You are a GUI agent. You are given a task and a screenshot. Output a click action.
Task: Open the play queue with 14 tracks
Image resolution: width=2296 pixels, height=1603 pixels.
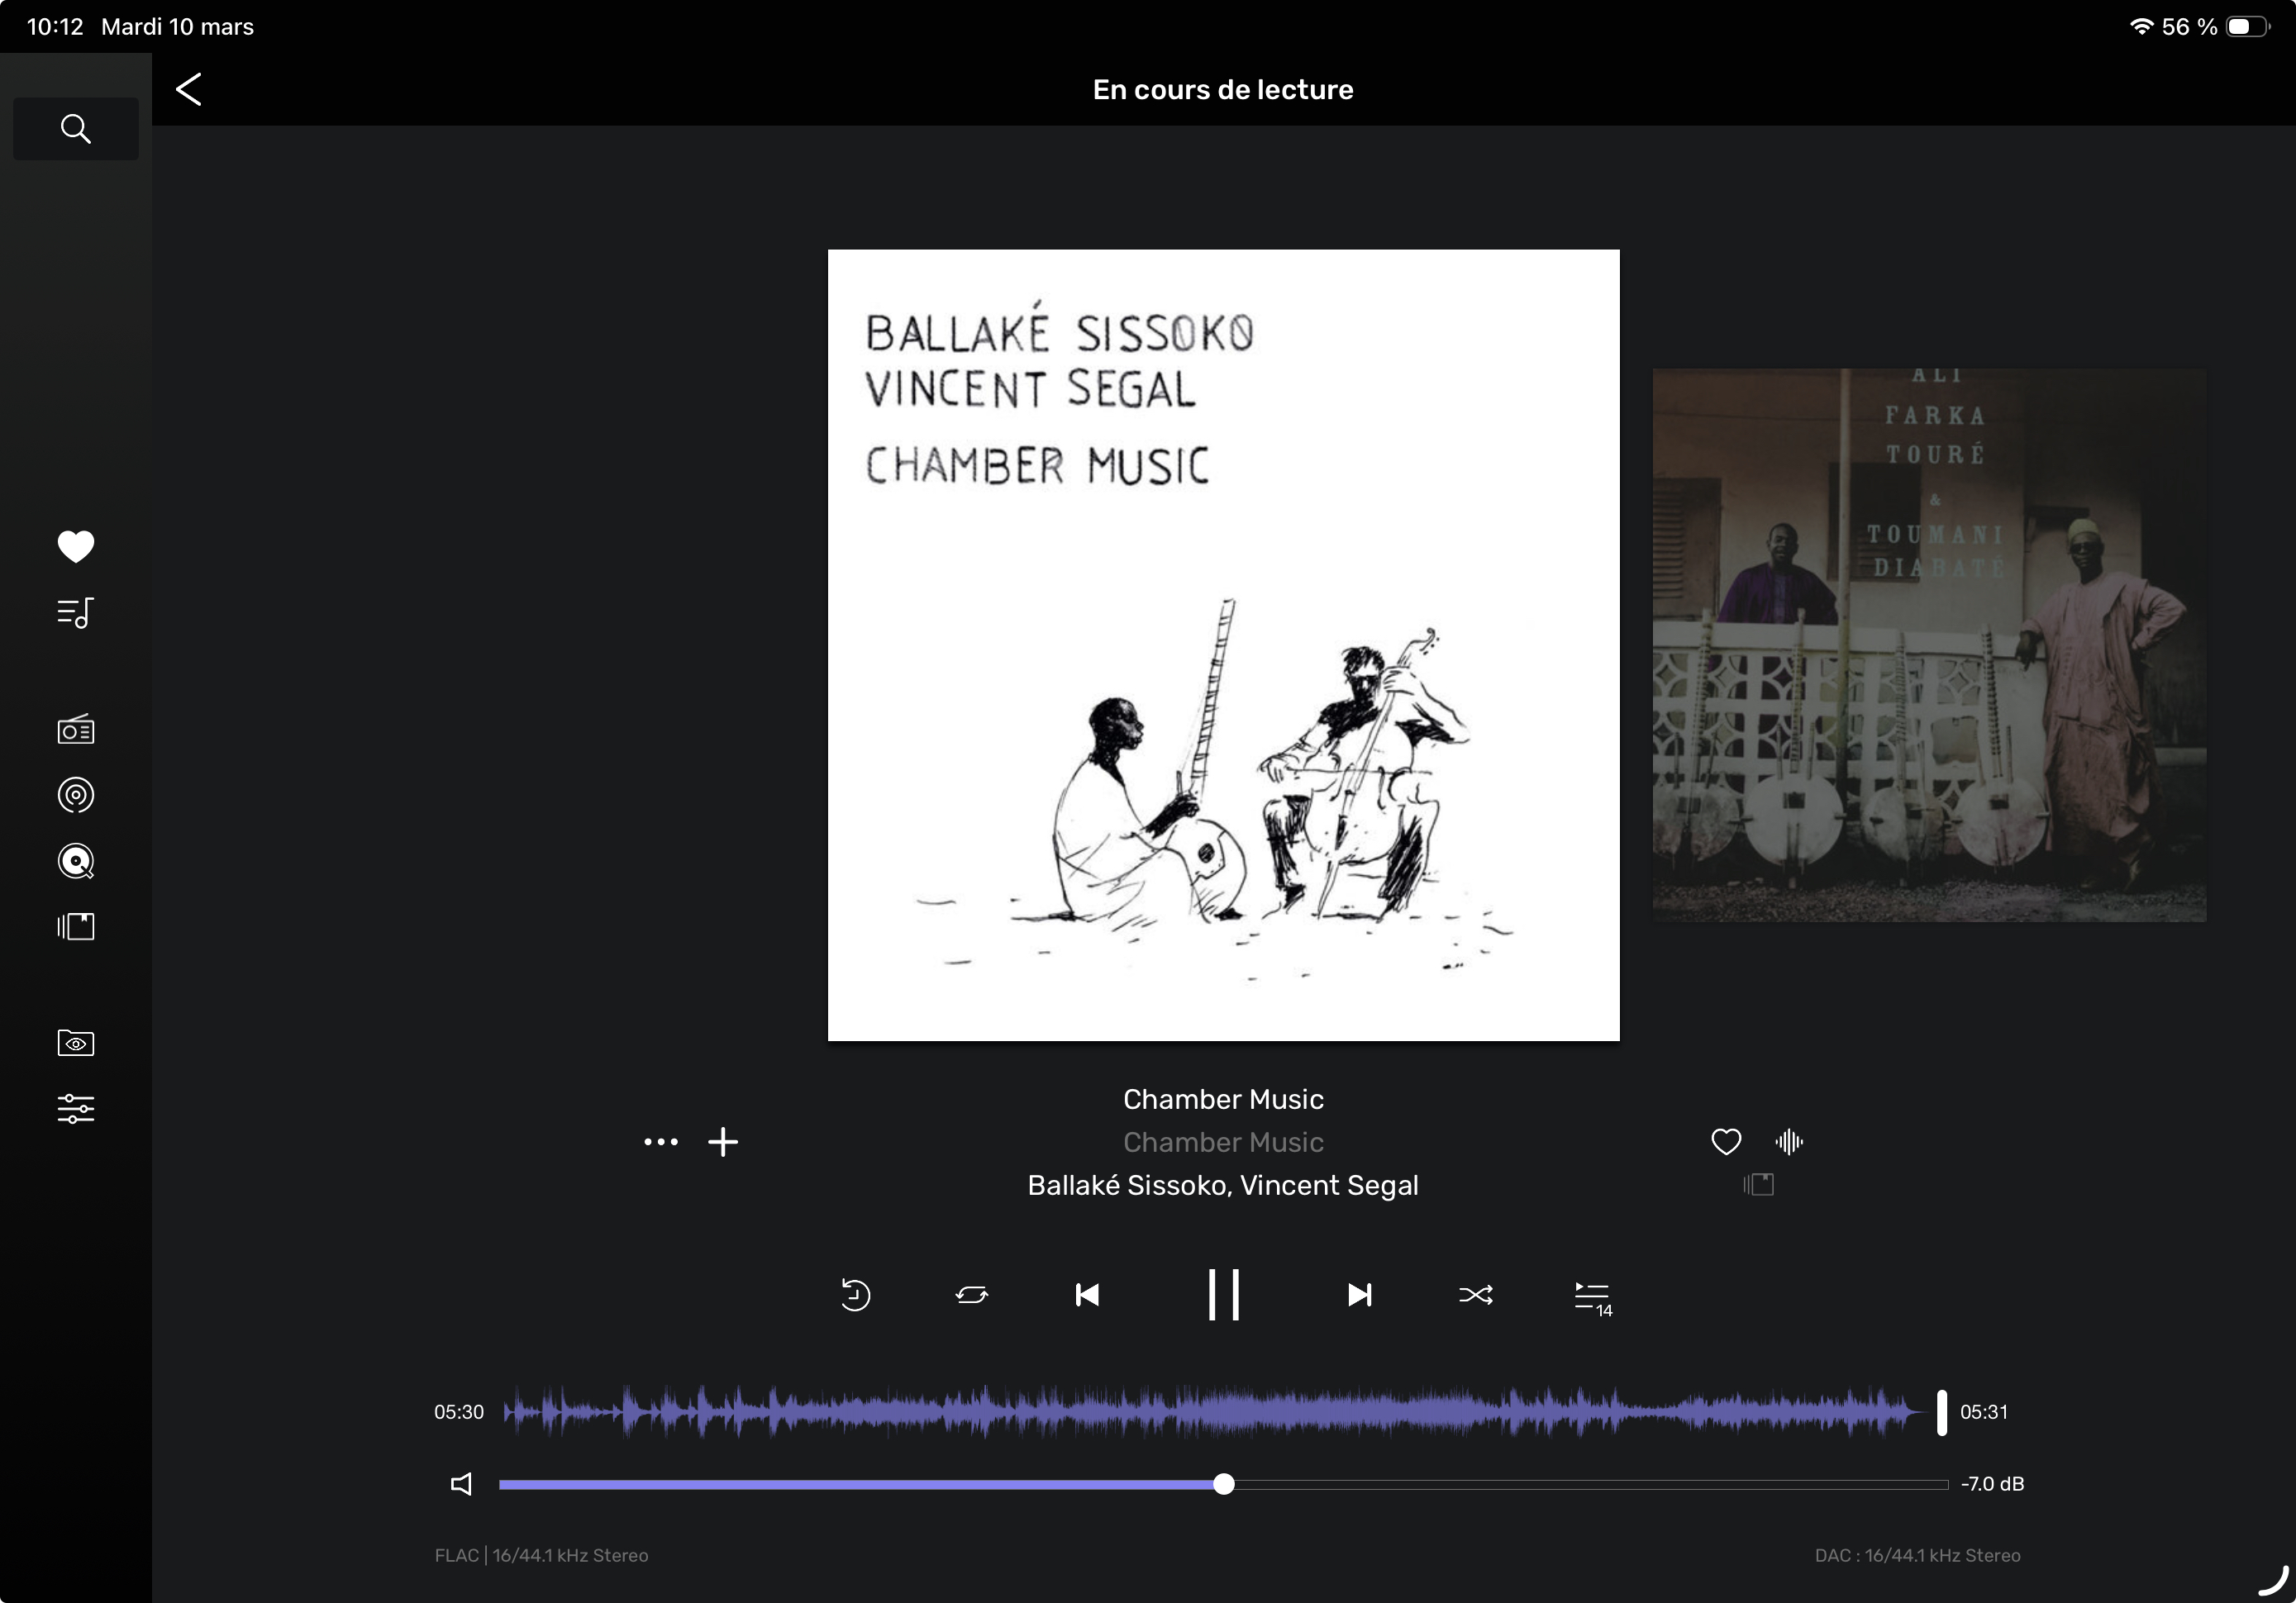(1592, 1297)
